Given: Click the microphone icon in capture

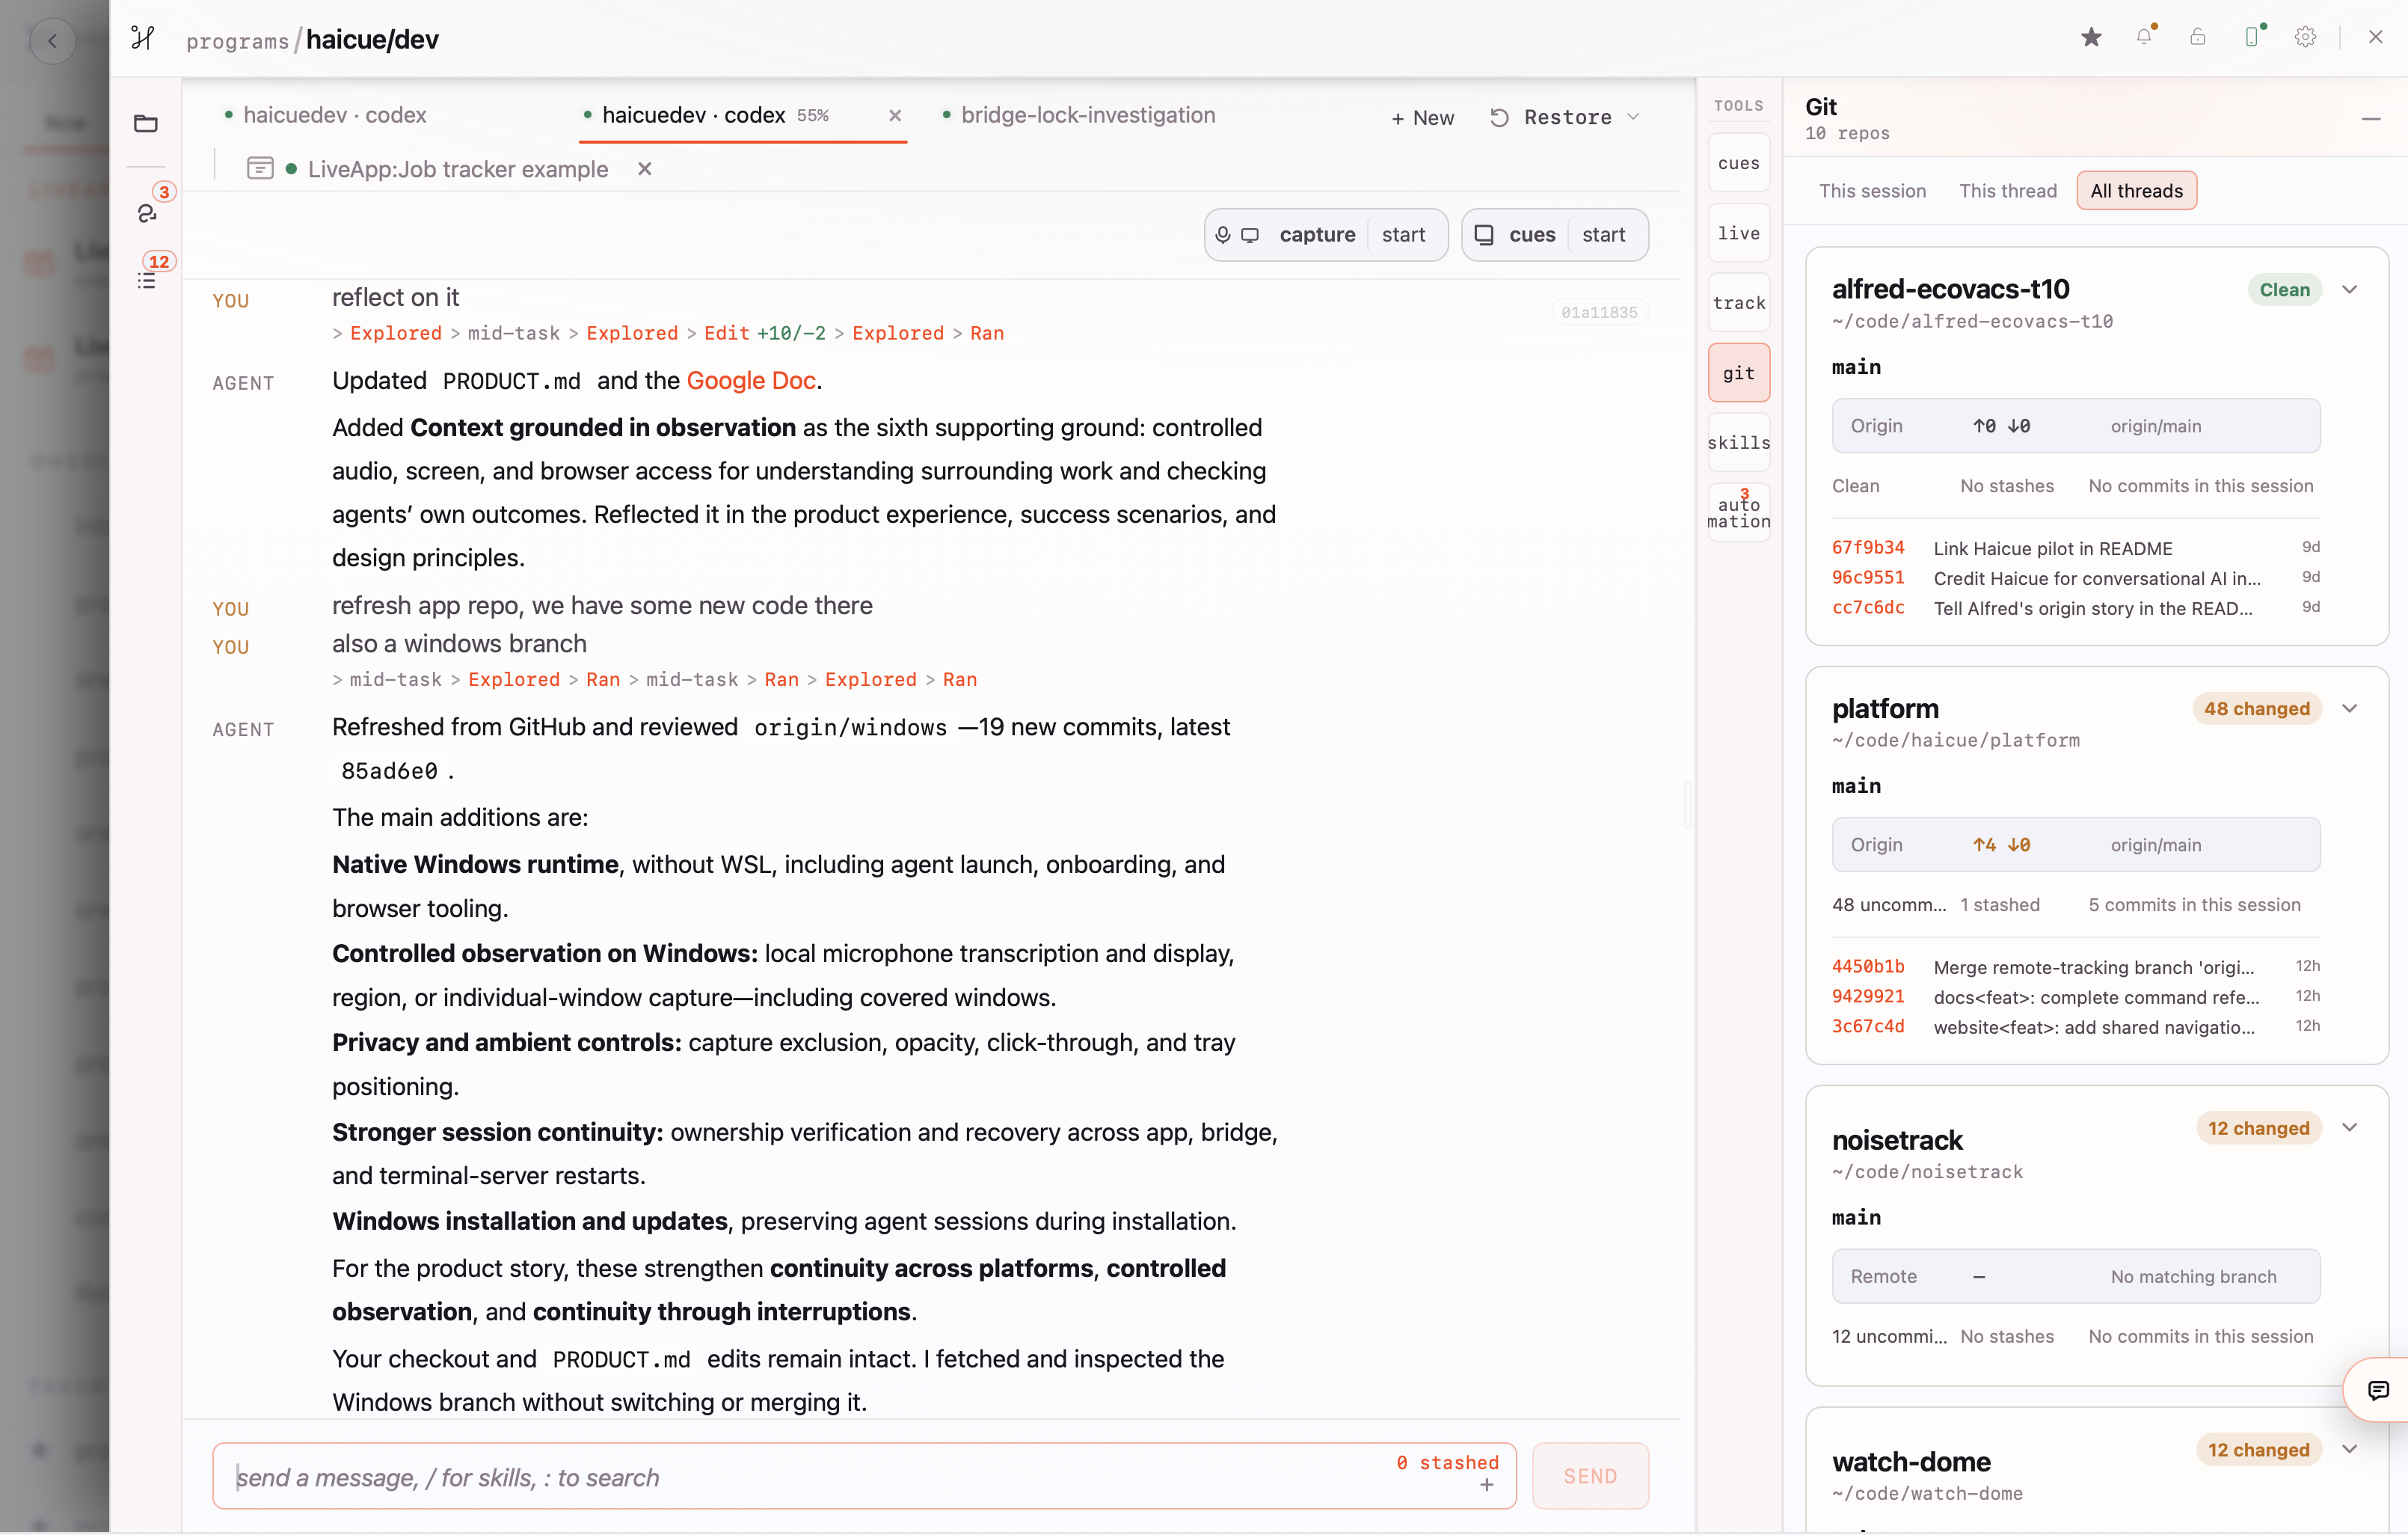Looking at the screenshot, I should (1223, 235).
